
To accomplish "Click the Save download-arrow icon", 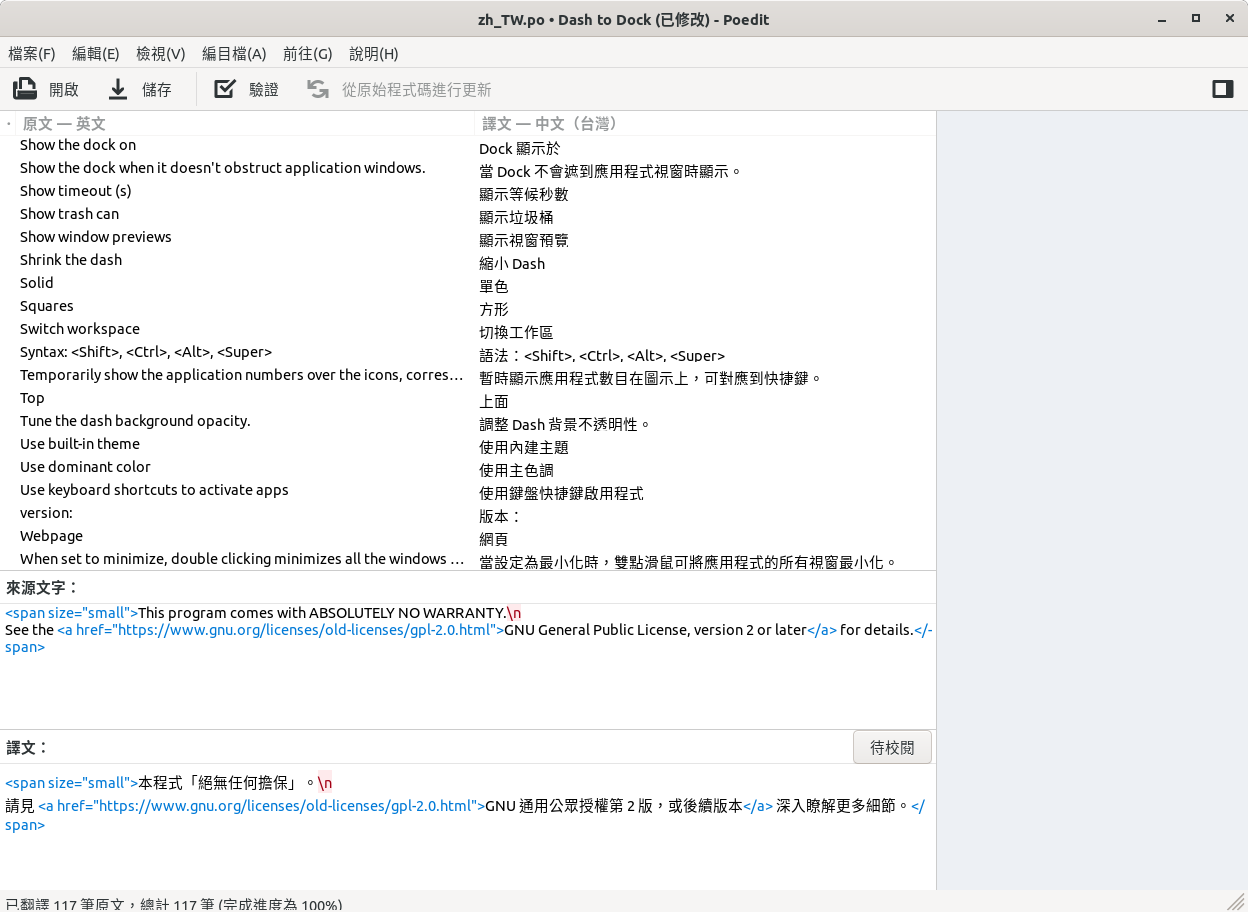I will [x=118, y=89].
